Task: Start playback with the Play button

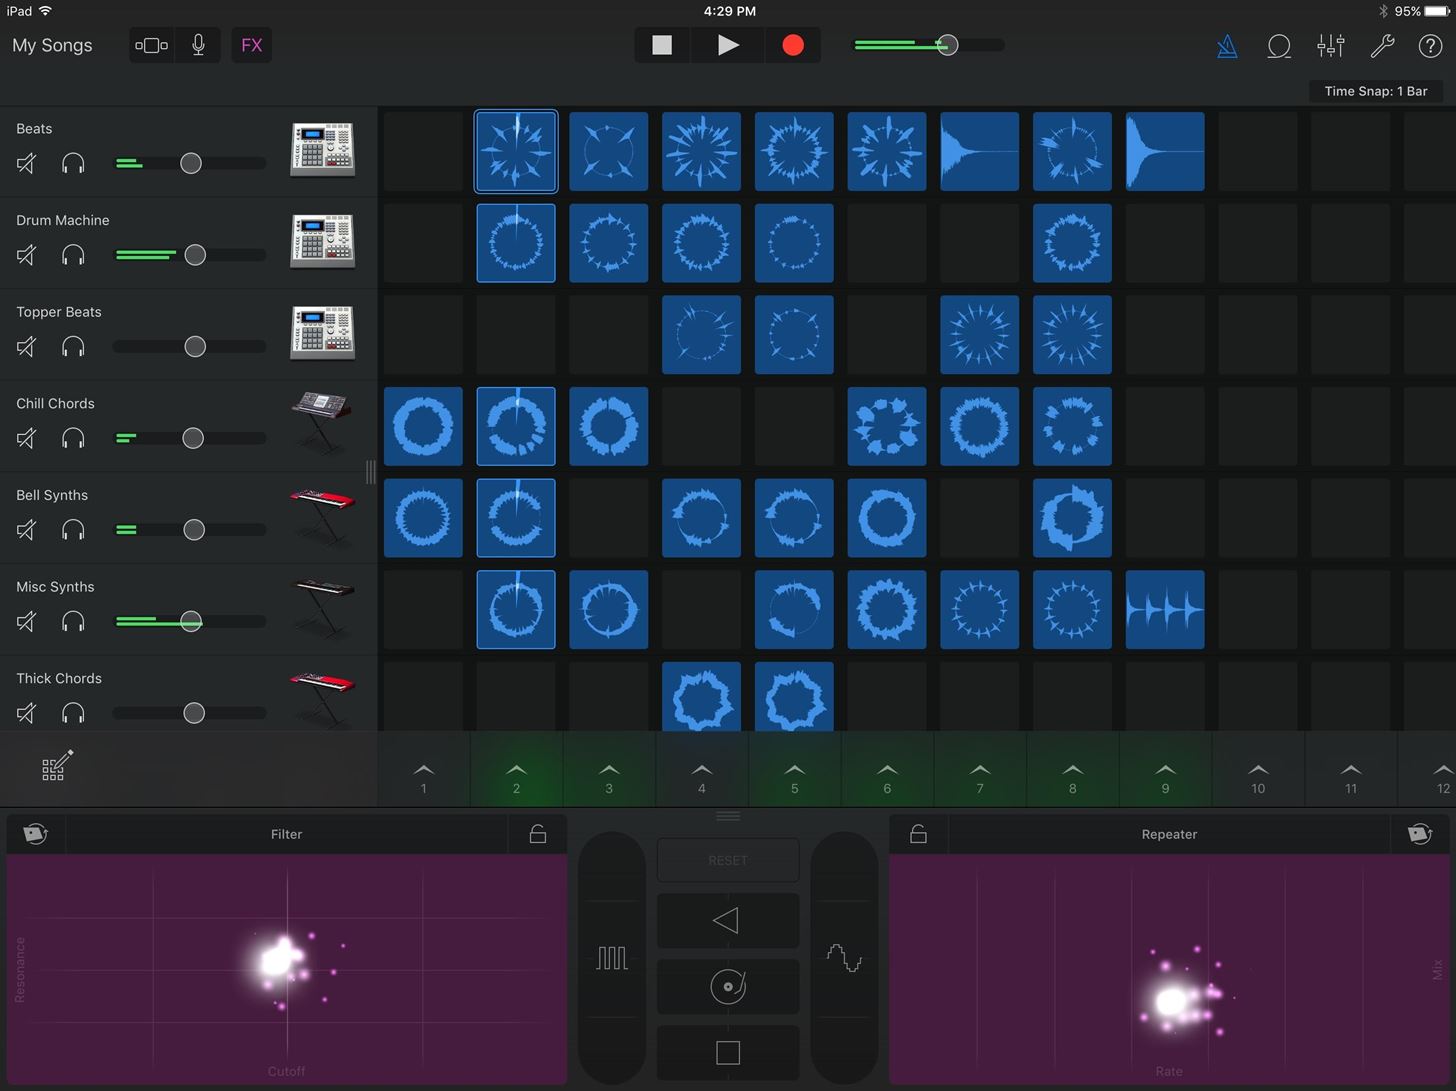Action: tap(728, 45)
